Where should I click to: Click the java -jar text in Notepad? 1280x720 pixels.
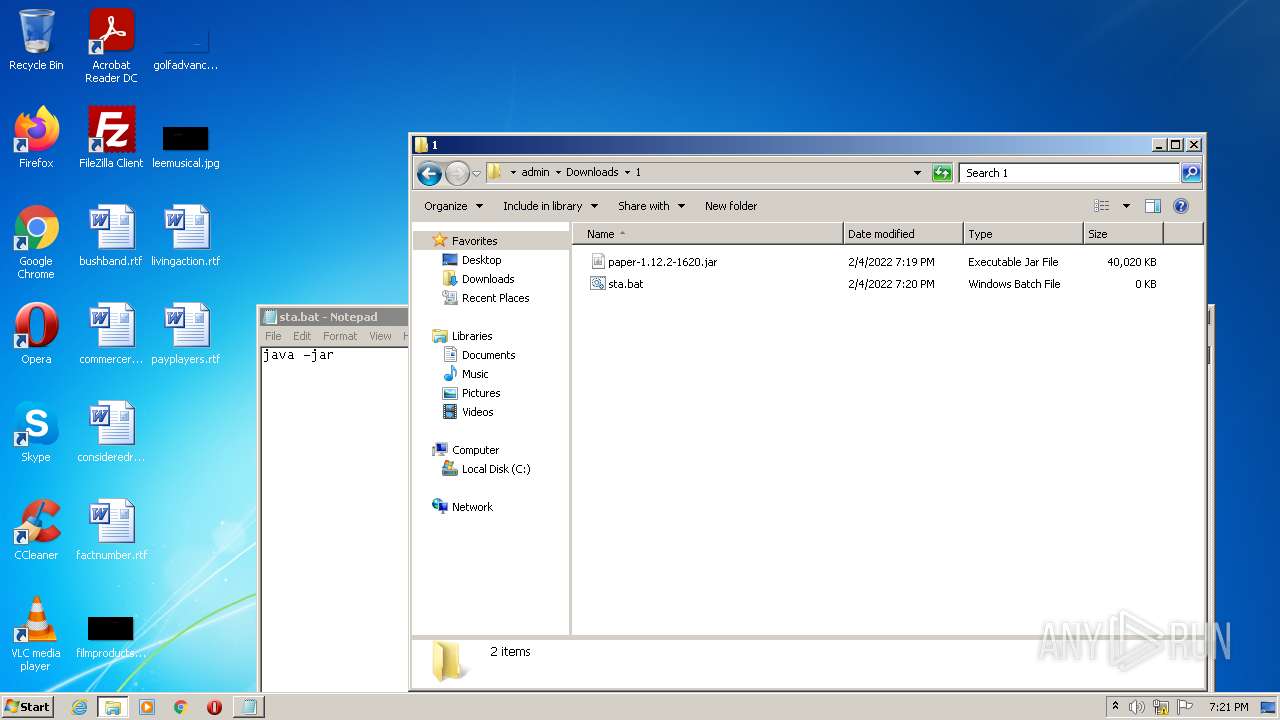[298, 355]
